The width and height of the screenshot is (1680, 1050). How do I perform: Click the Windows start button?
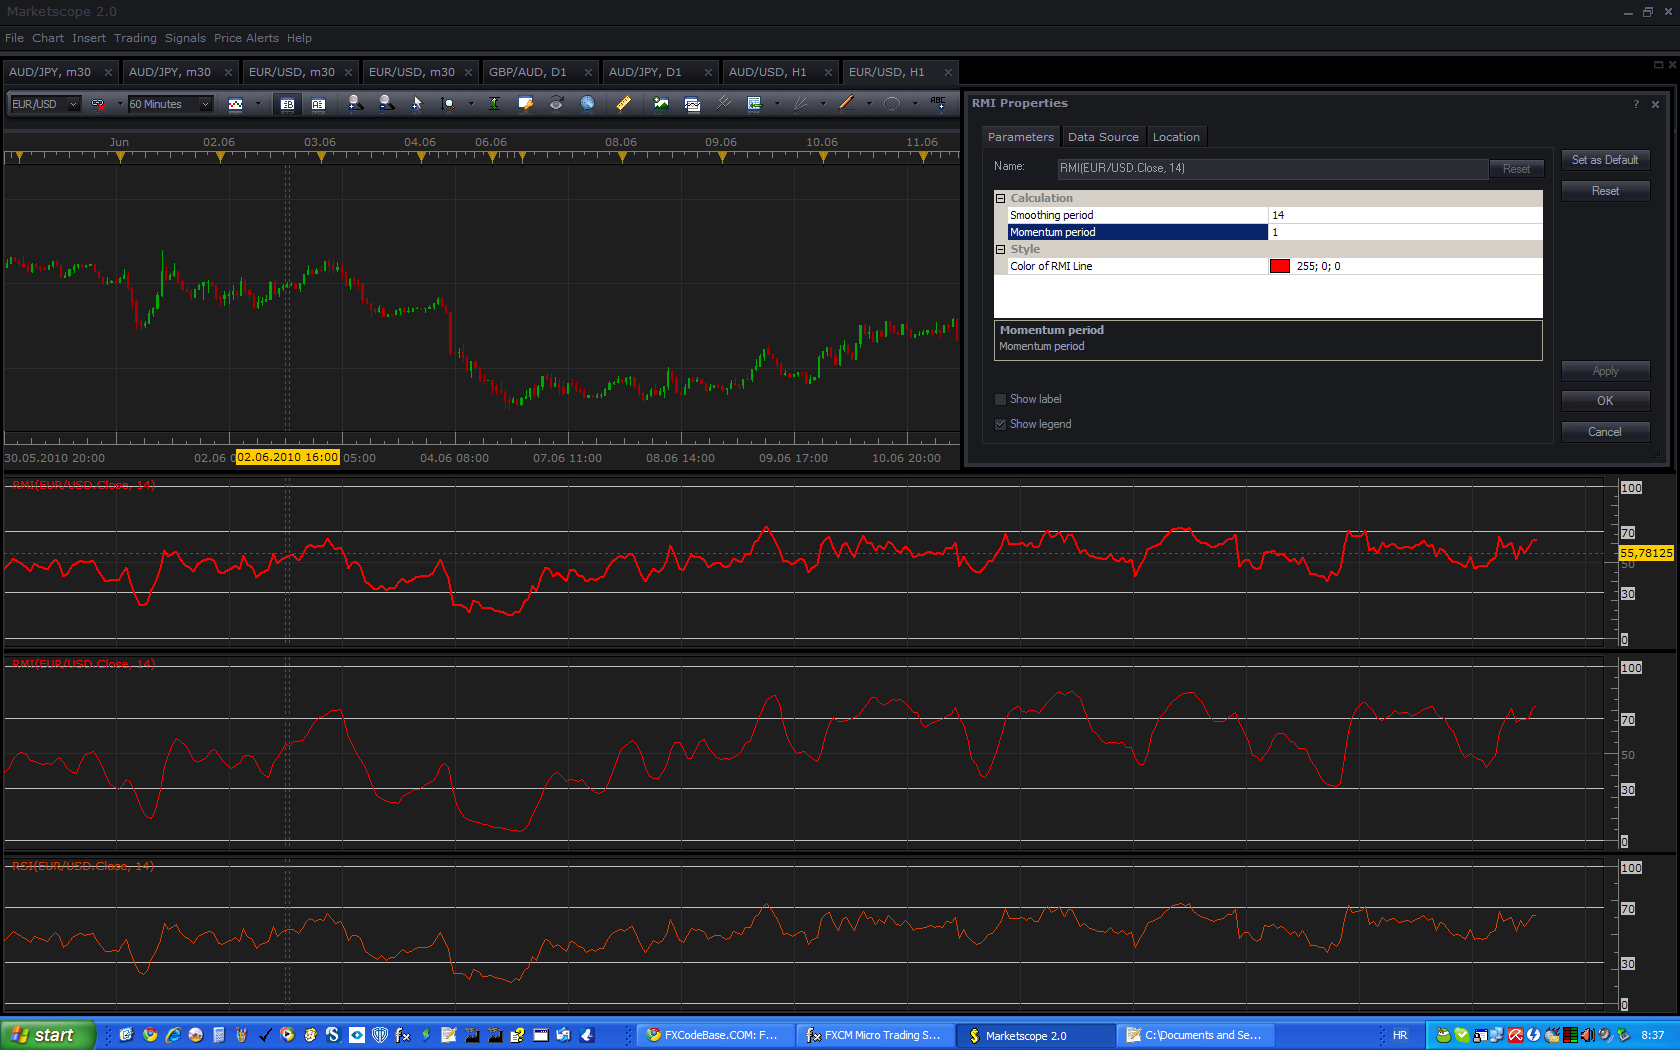click(48, 1035)
